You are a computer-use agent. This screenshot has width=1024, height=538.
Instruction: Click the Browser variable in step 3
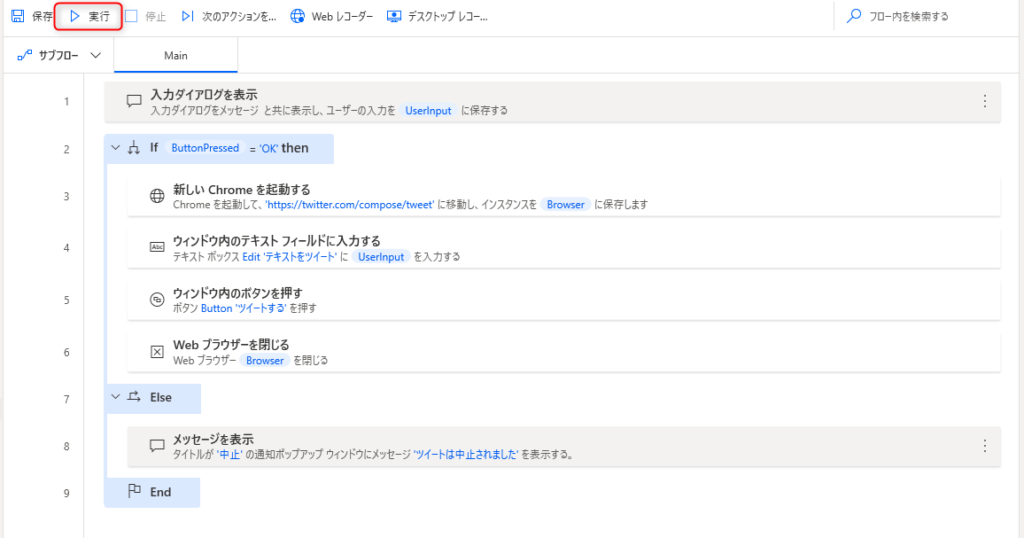click(566, 204)
